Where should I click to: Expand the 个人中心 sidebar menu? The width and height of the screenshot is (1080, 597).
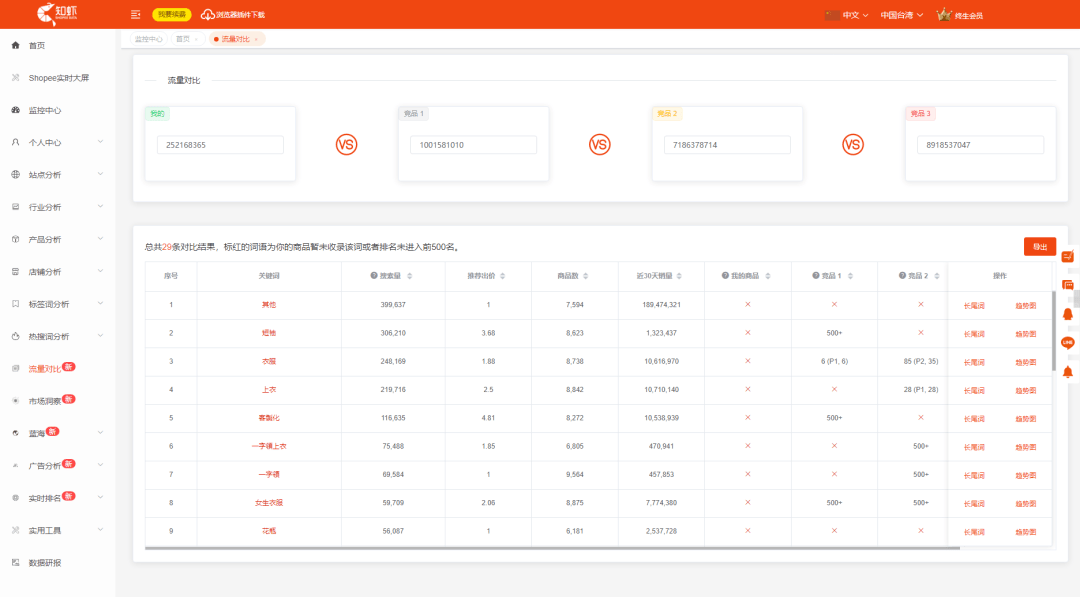coord(57,143)
